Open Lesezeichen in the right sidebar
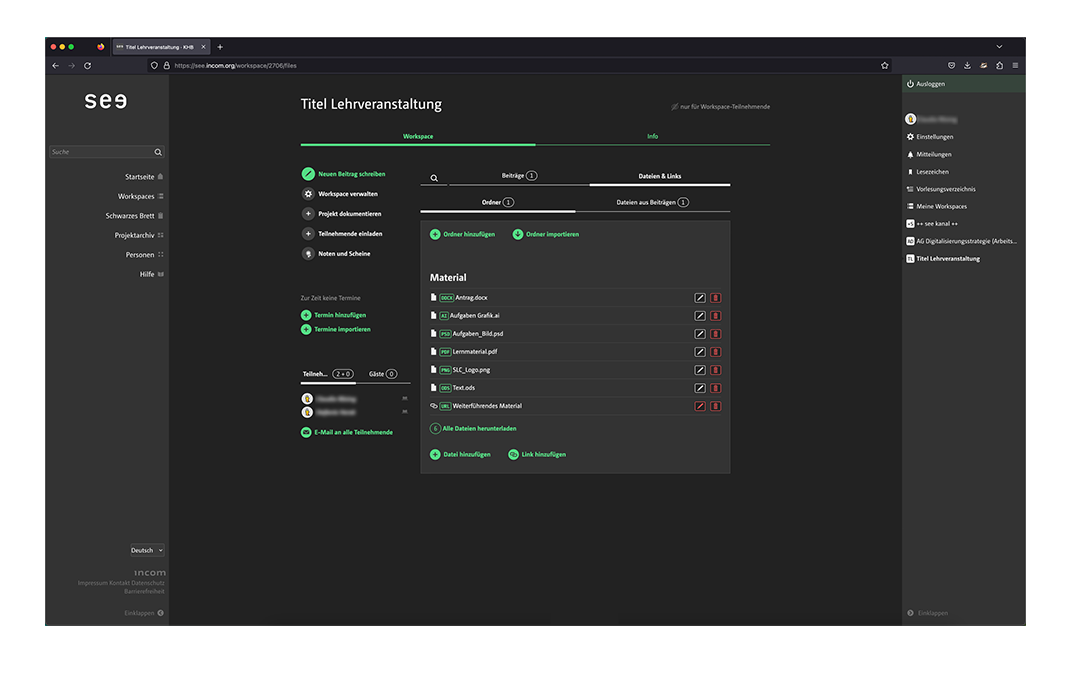1070x697 pixels. point(927,172)
